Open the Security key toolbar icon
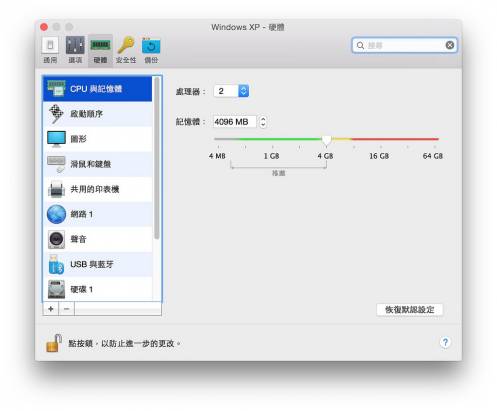The width and height of the screenshot is (497, 411). 126,50
